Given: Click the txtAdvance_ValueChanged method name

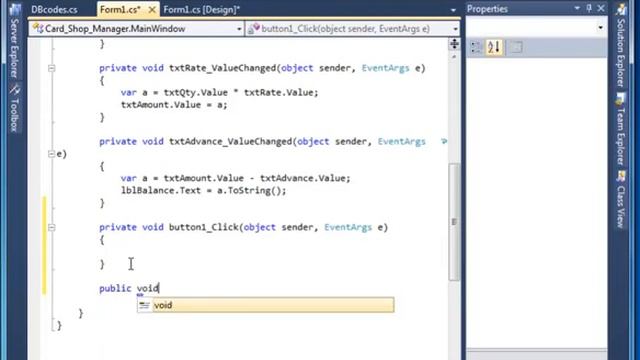Looking at the screenshot, I should coord(231,142).
